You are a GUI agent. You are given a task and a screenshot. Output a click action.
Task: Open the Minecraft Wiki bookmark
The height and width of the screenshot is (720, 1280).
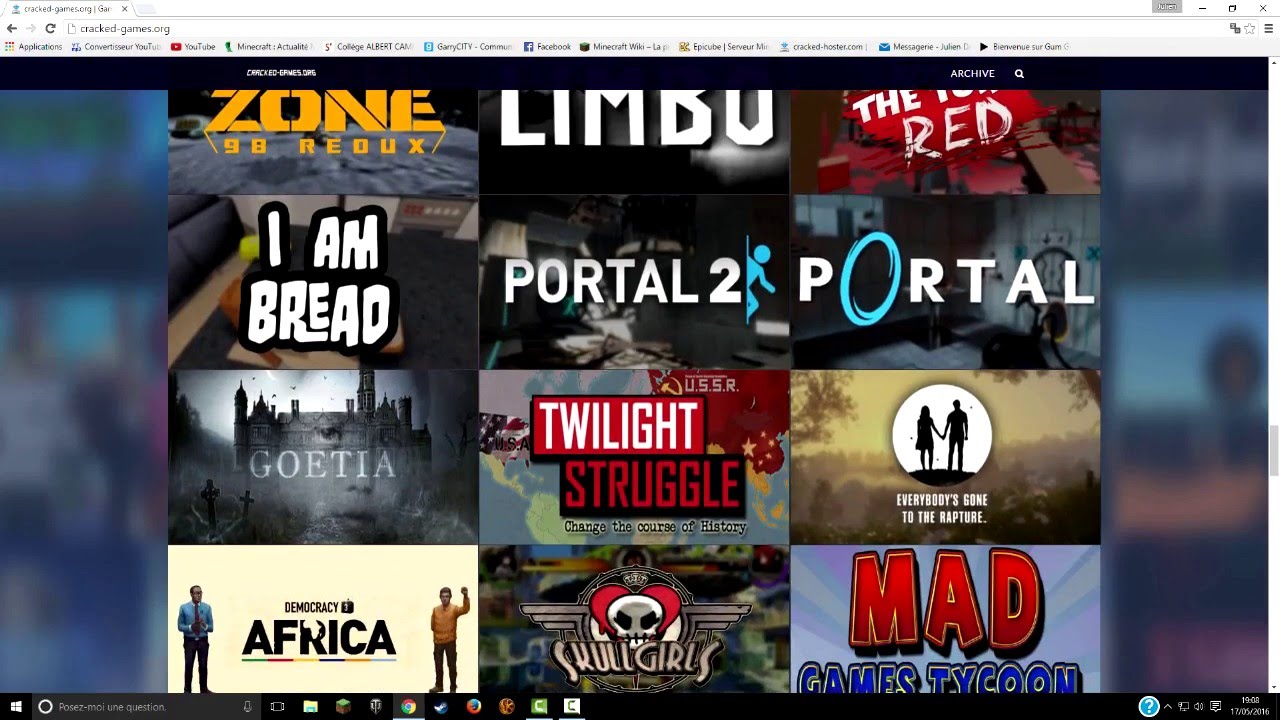point(625,46)
